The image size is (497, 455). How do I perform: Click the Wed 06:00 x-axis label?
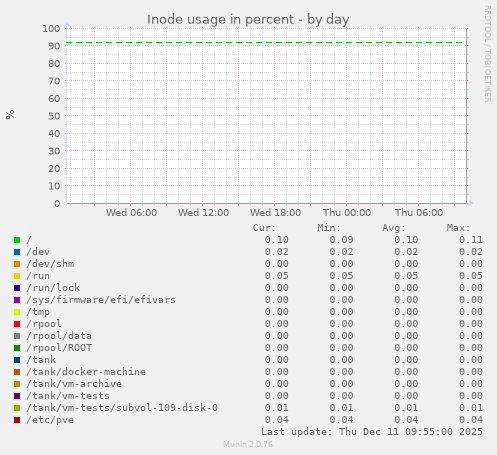pyautogui.click(x=132, y=213)
